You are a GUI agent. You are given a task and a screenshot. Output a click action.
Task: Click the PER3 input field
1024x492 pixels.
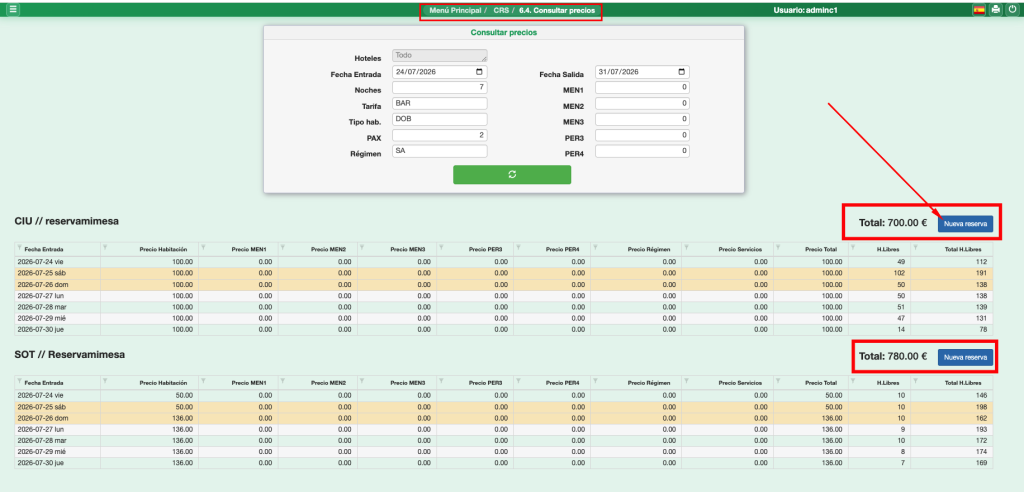tap(643, 135)
